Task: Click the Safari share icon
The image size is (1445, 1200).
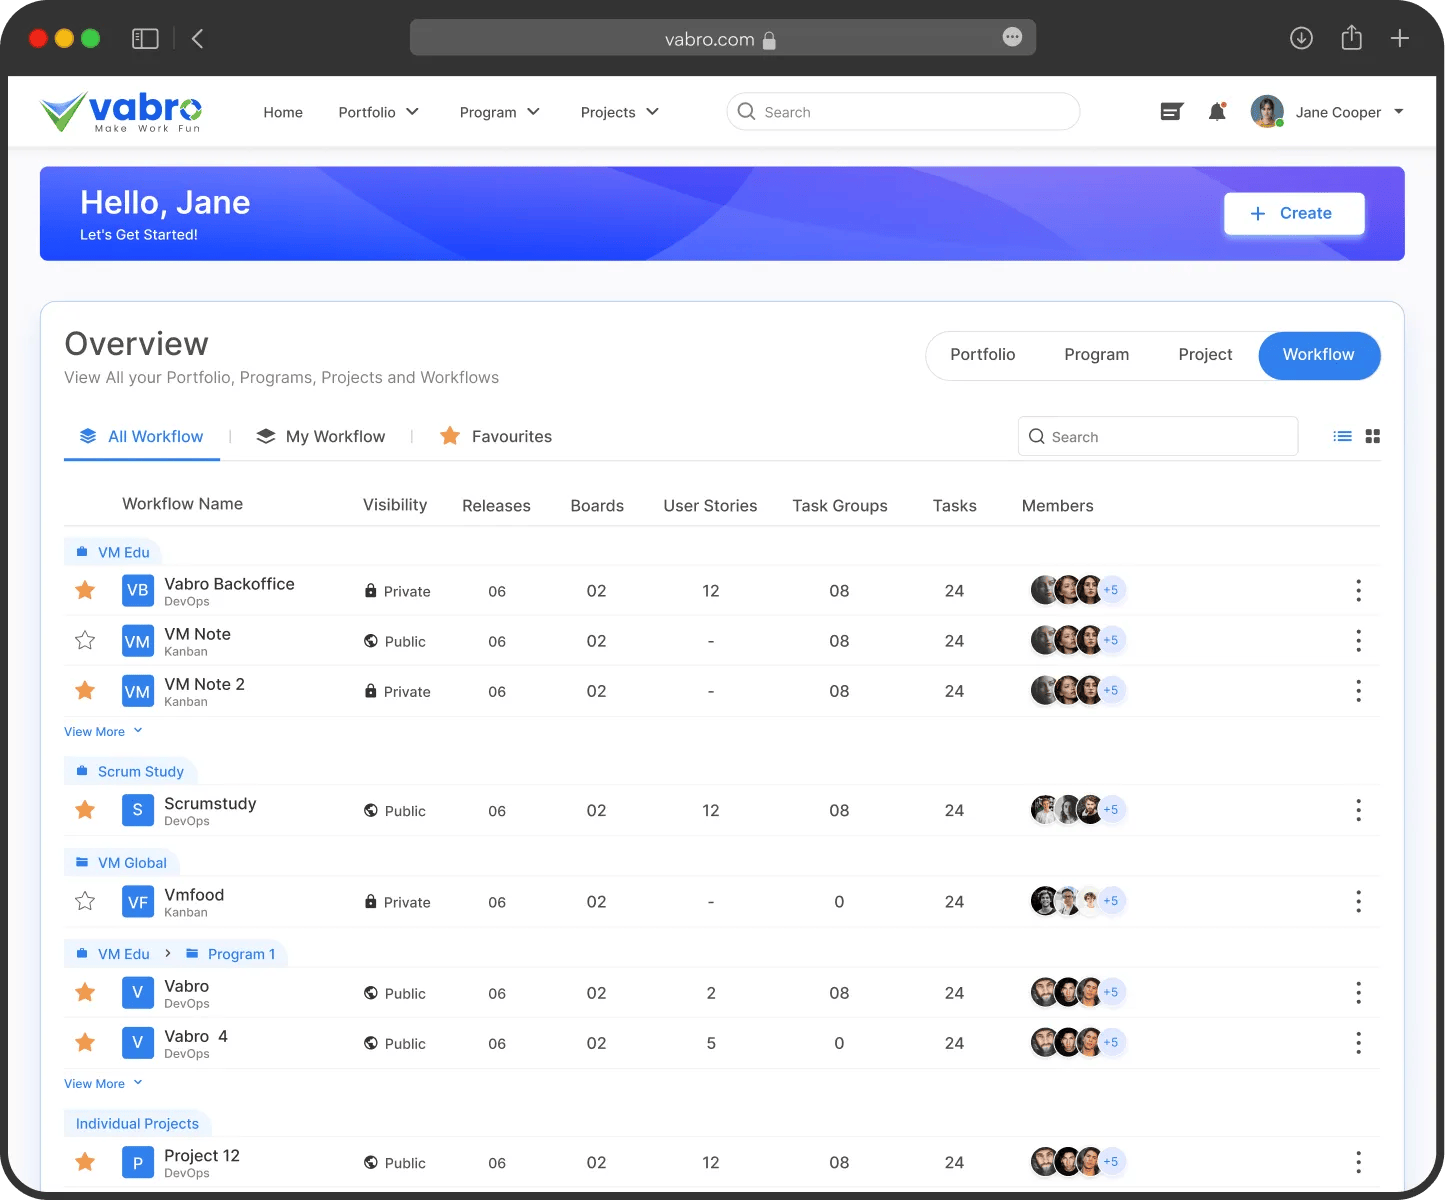Action: pyautogui.click(x=1351, y=39)
